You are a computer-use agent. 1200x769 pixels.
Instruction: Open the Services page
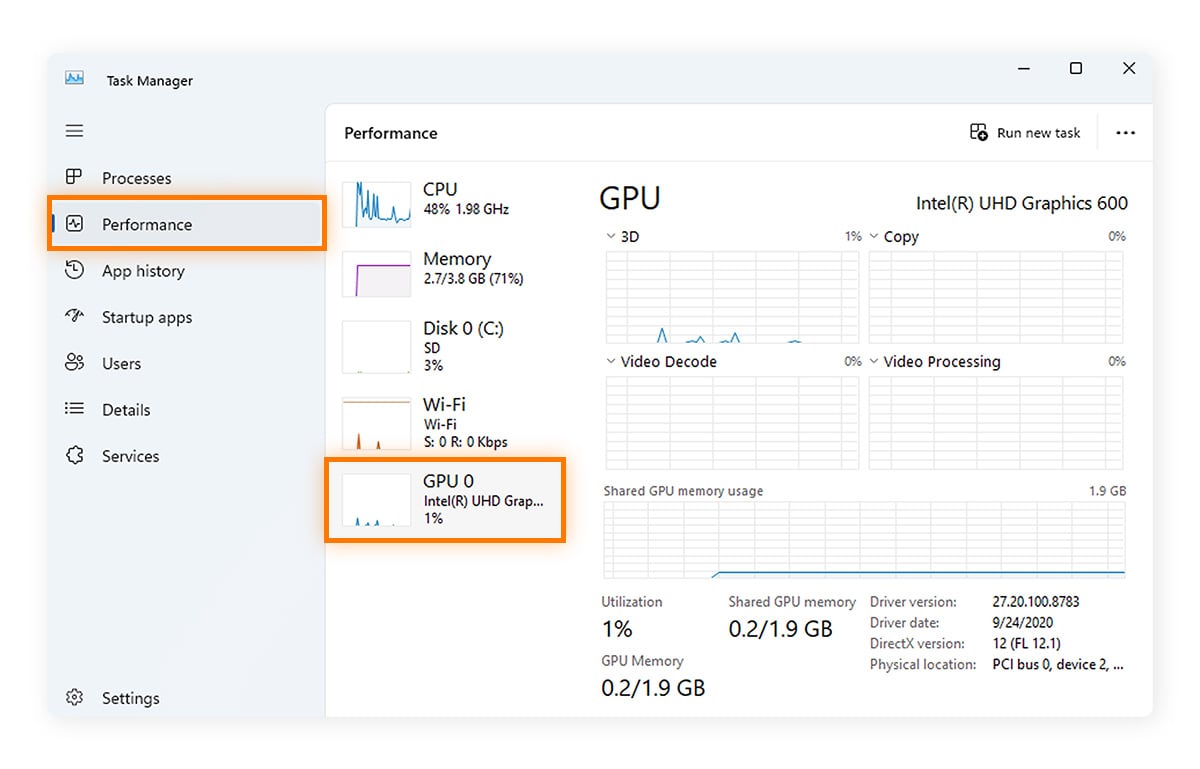pyautogui.click(x=130, y=456)
